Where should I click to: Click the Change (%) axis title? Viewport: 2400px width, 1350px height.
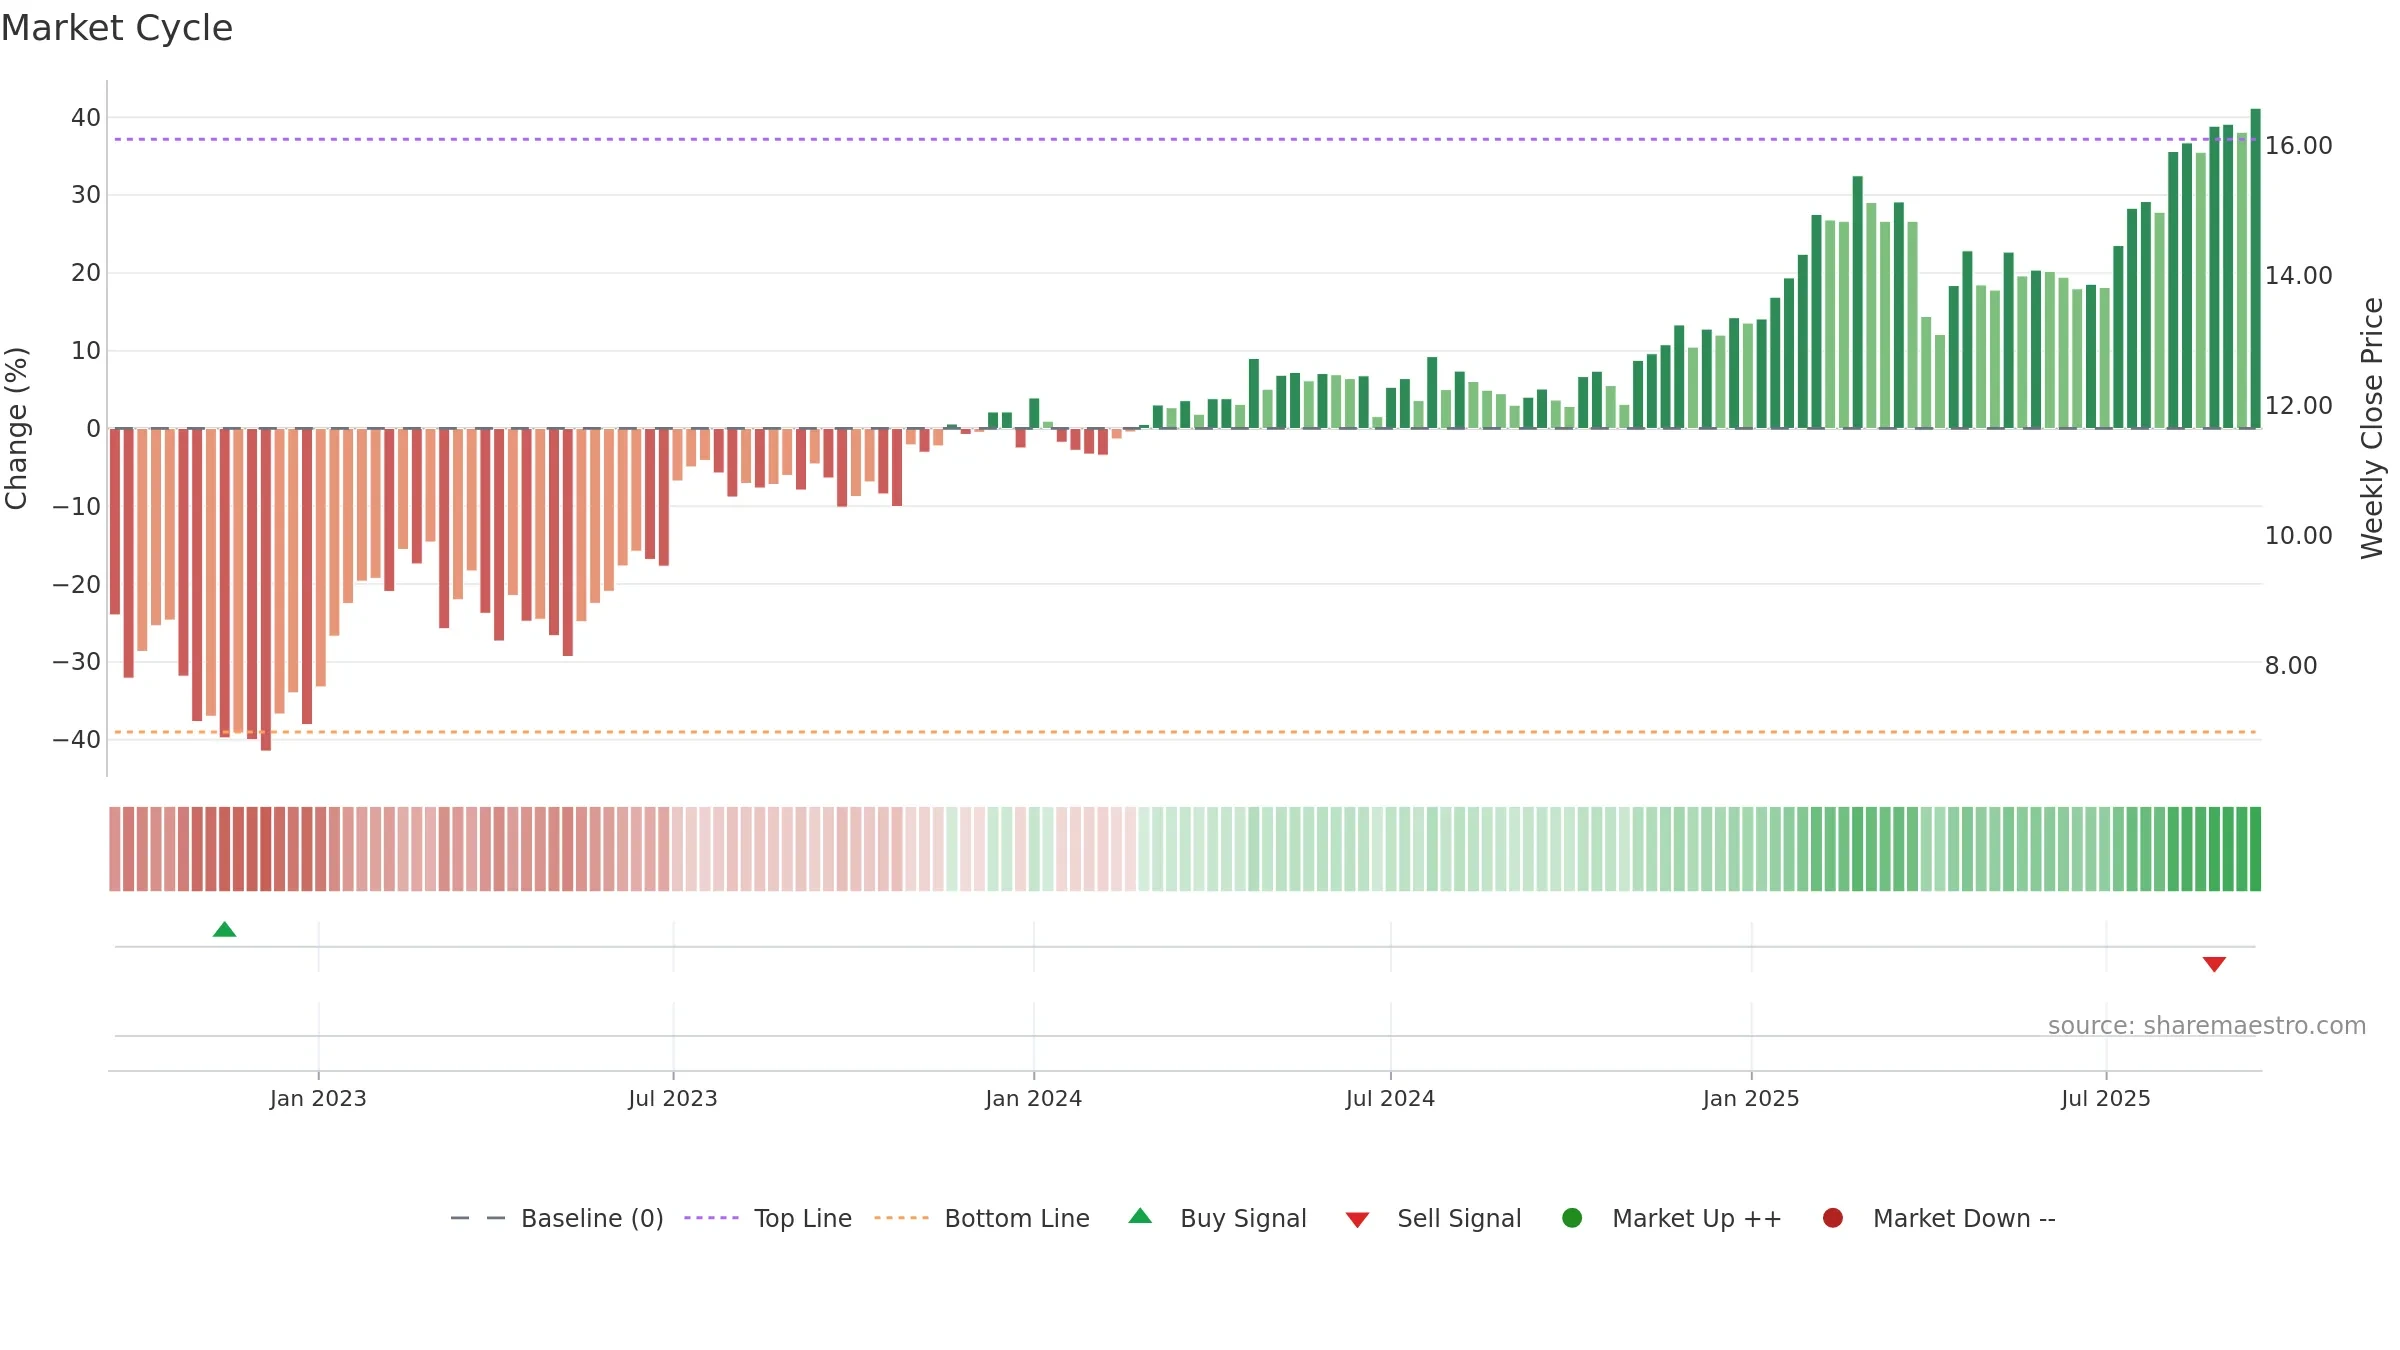16,428
